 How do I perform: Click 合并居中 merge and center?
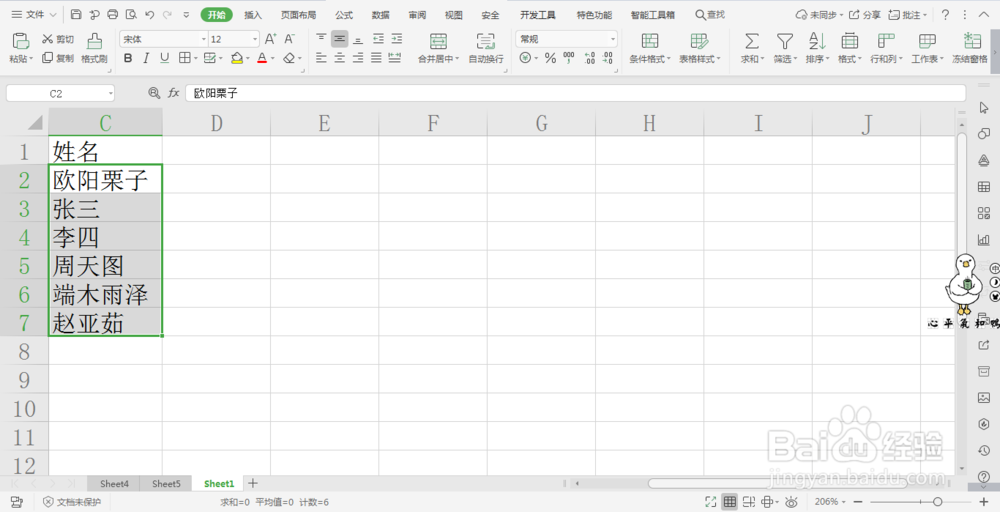[438, 48]
